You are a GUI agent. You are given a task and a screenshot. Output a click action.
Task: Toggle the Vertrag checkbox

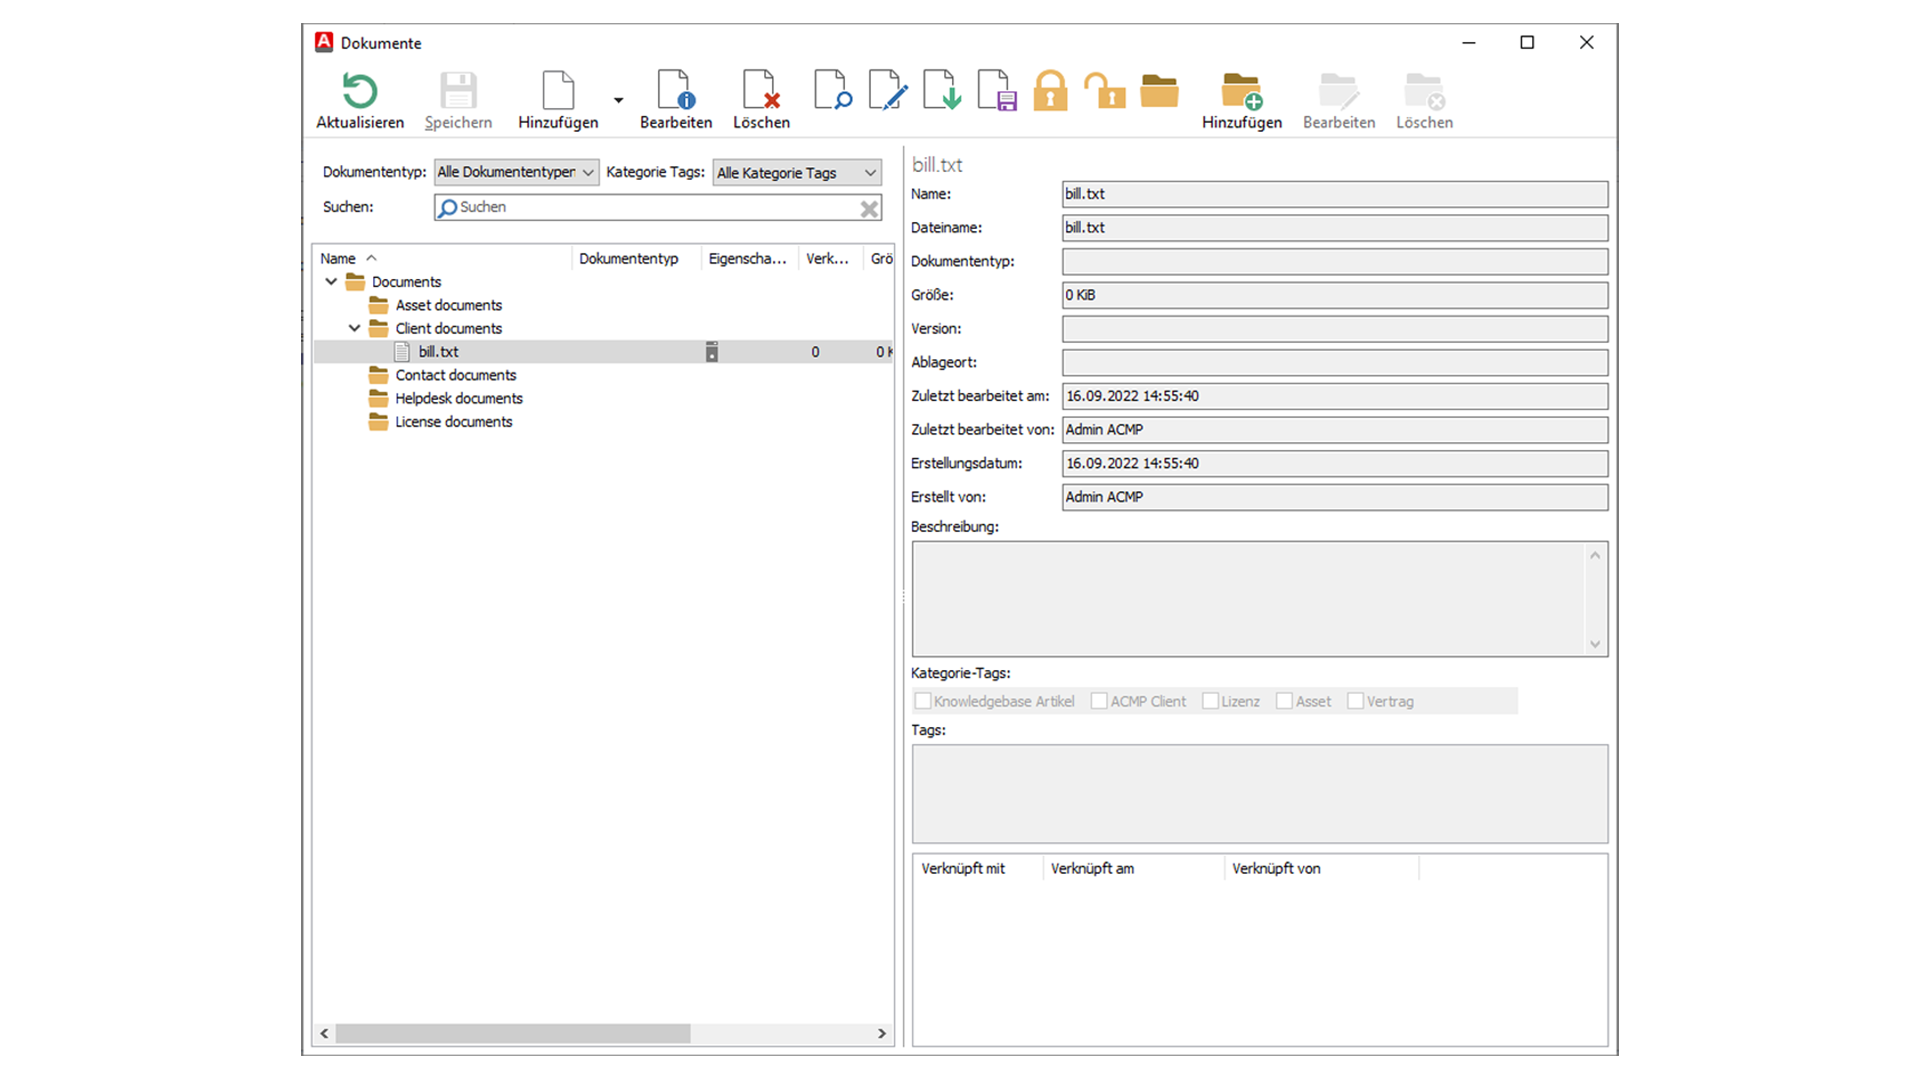[1355, 701]
